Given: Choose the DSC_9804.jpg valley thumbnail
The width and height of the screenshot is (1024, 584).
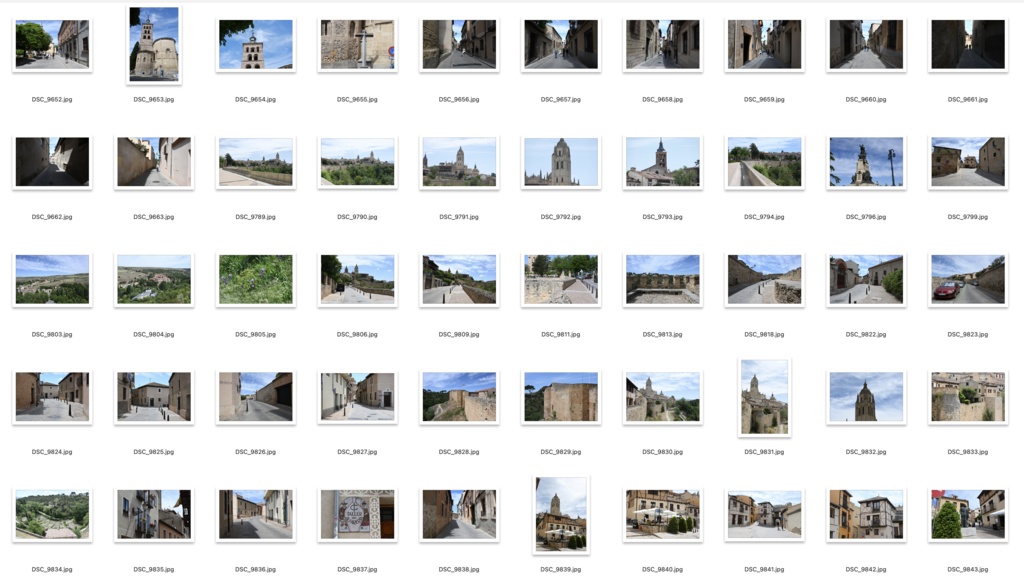Looking at the screenshot, I should [153, 280].
